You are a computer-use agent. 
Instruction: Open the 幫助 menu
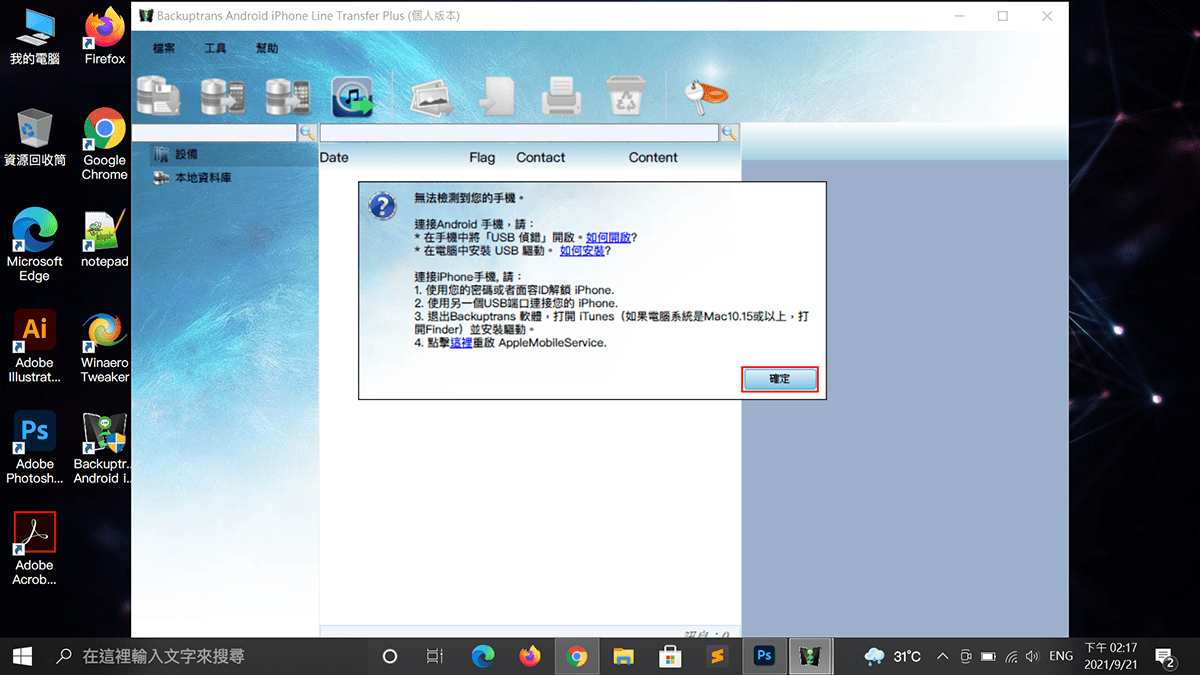[267, 49]
